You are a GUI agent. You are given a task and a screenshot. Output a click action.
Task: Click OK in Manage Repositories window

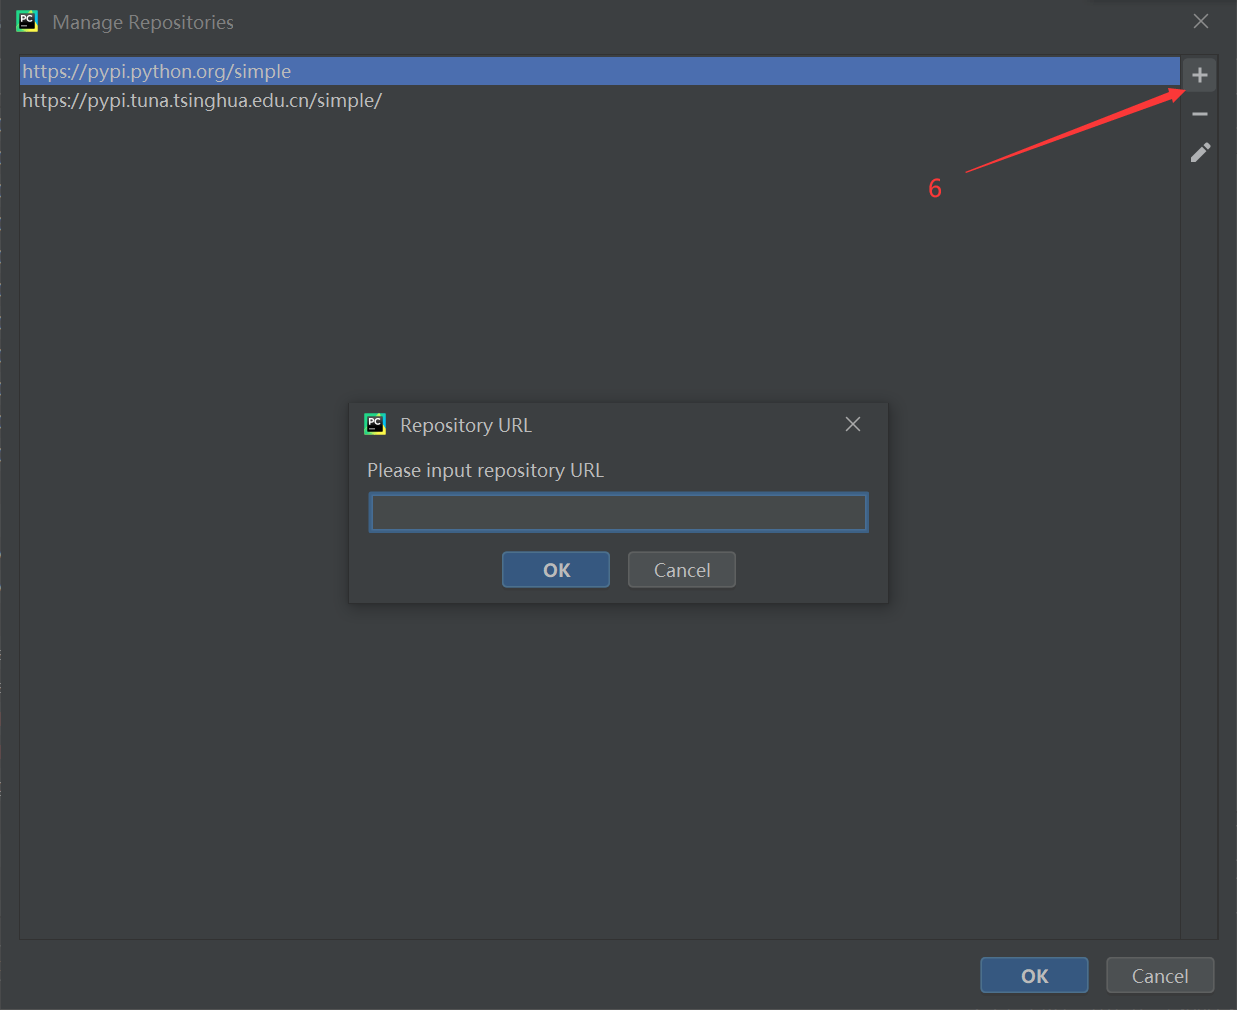coord(1034,976)
